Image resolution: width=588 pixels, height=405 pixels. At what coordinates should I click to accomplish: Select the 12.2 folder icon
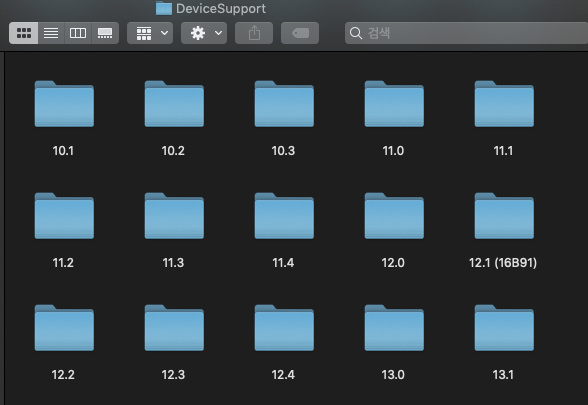click(64, 328)
